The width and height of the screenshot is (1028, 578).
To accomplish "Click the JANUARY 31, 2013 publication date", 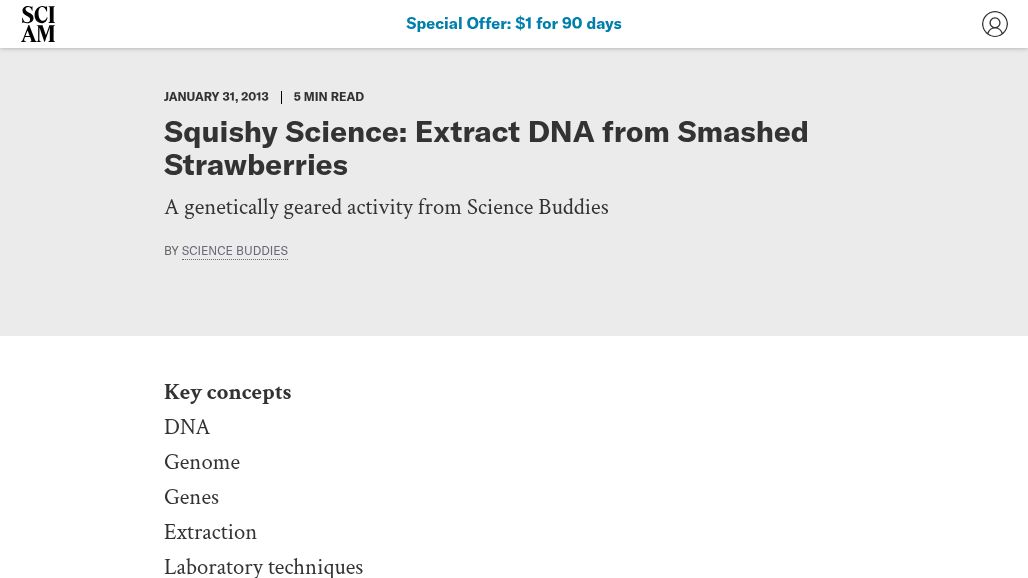I will click(x=216, y=97).
